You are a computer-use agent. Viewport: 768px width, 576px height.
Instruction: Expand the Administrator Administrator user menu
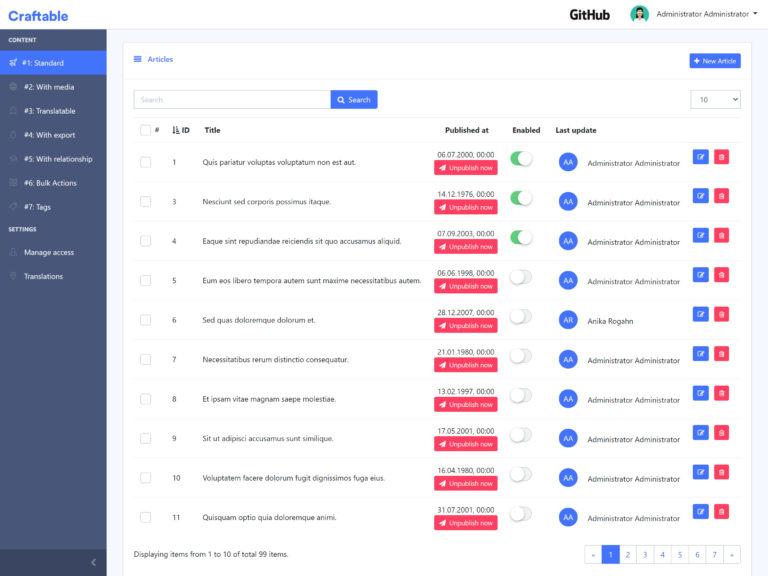(707, 14)
